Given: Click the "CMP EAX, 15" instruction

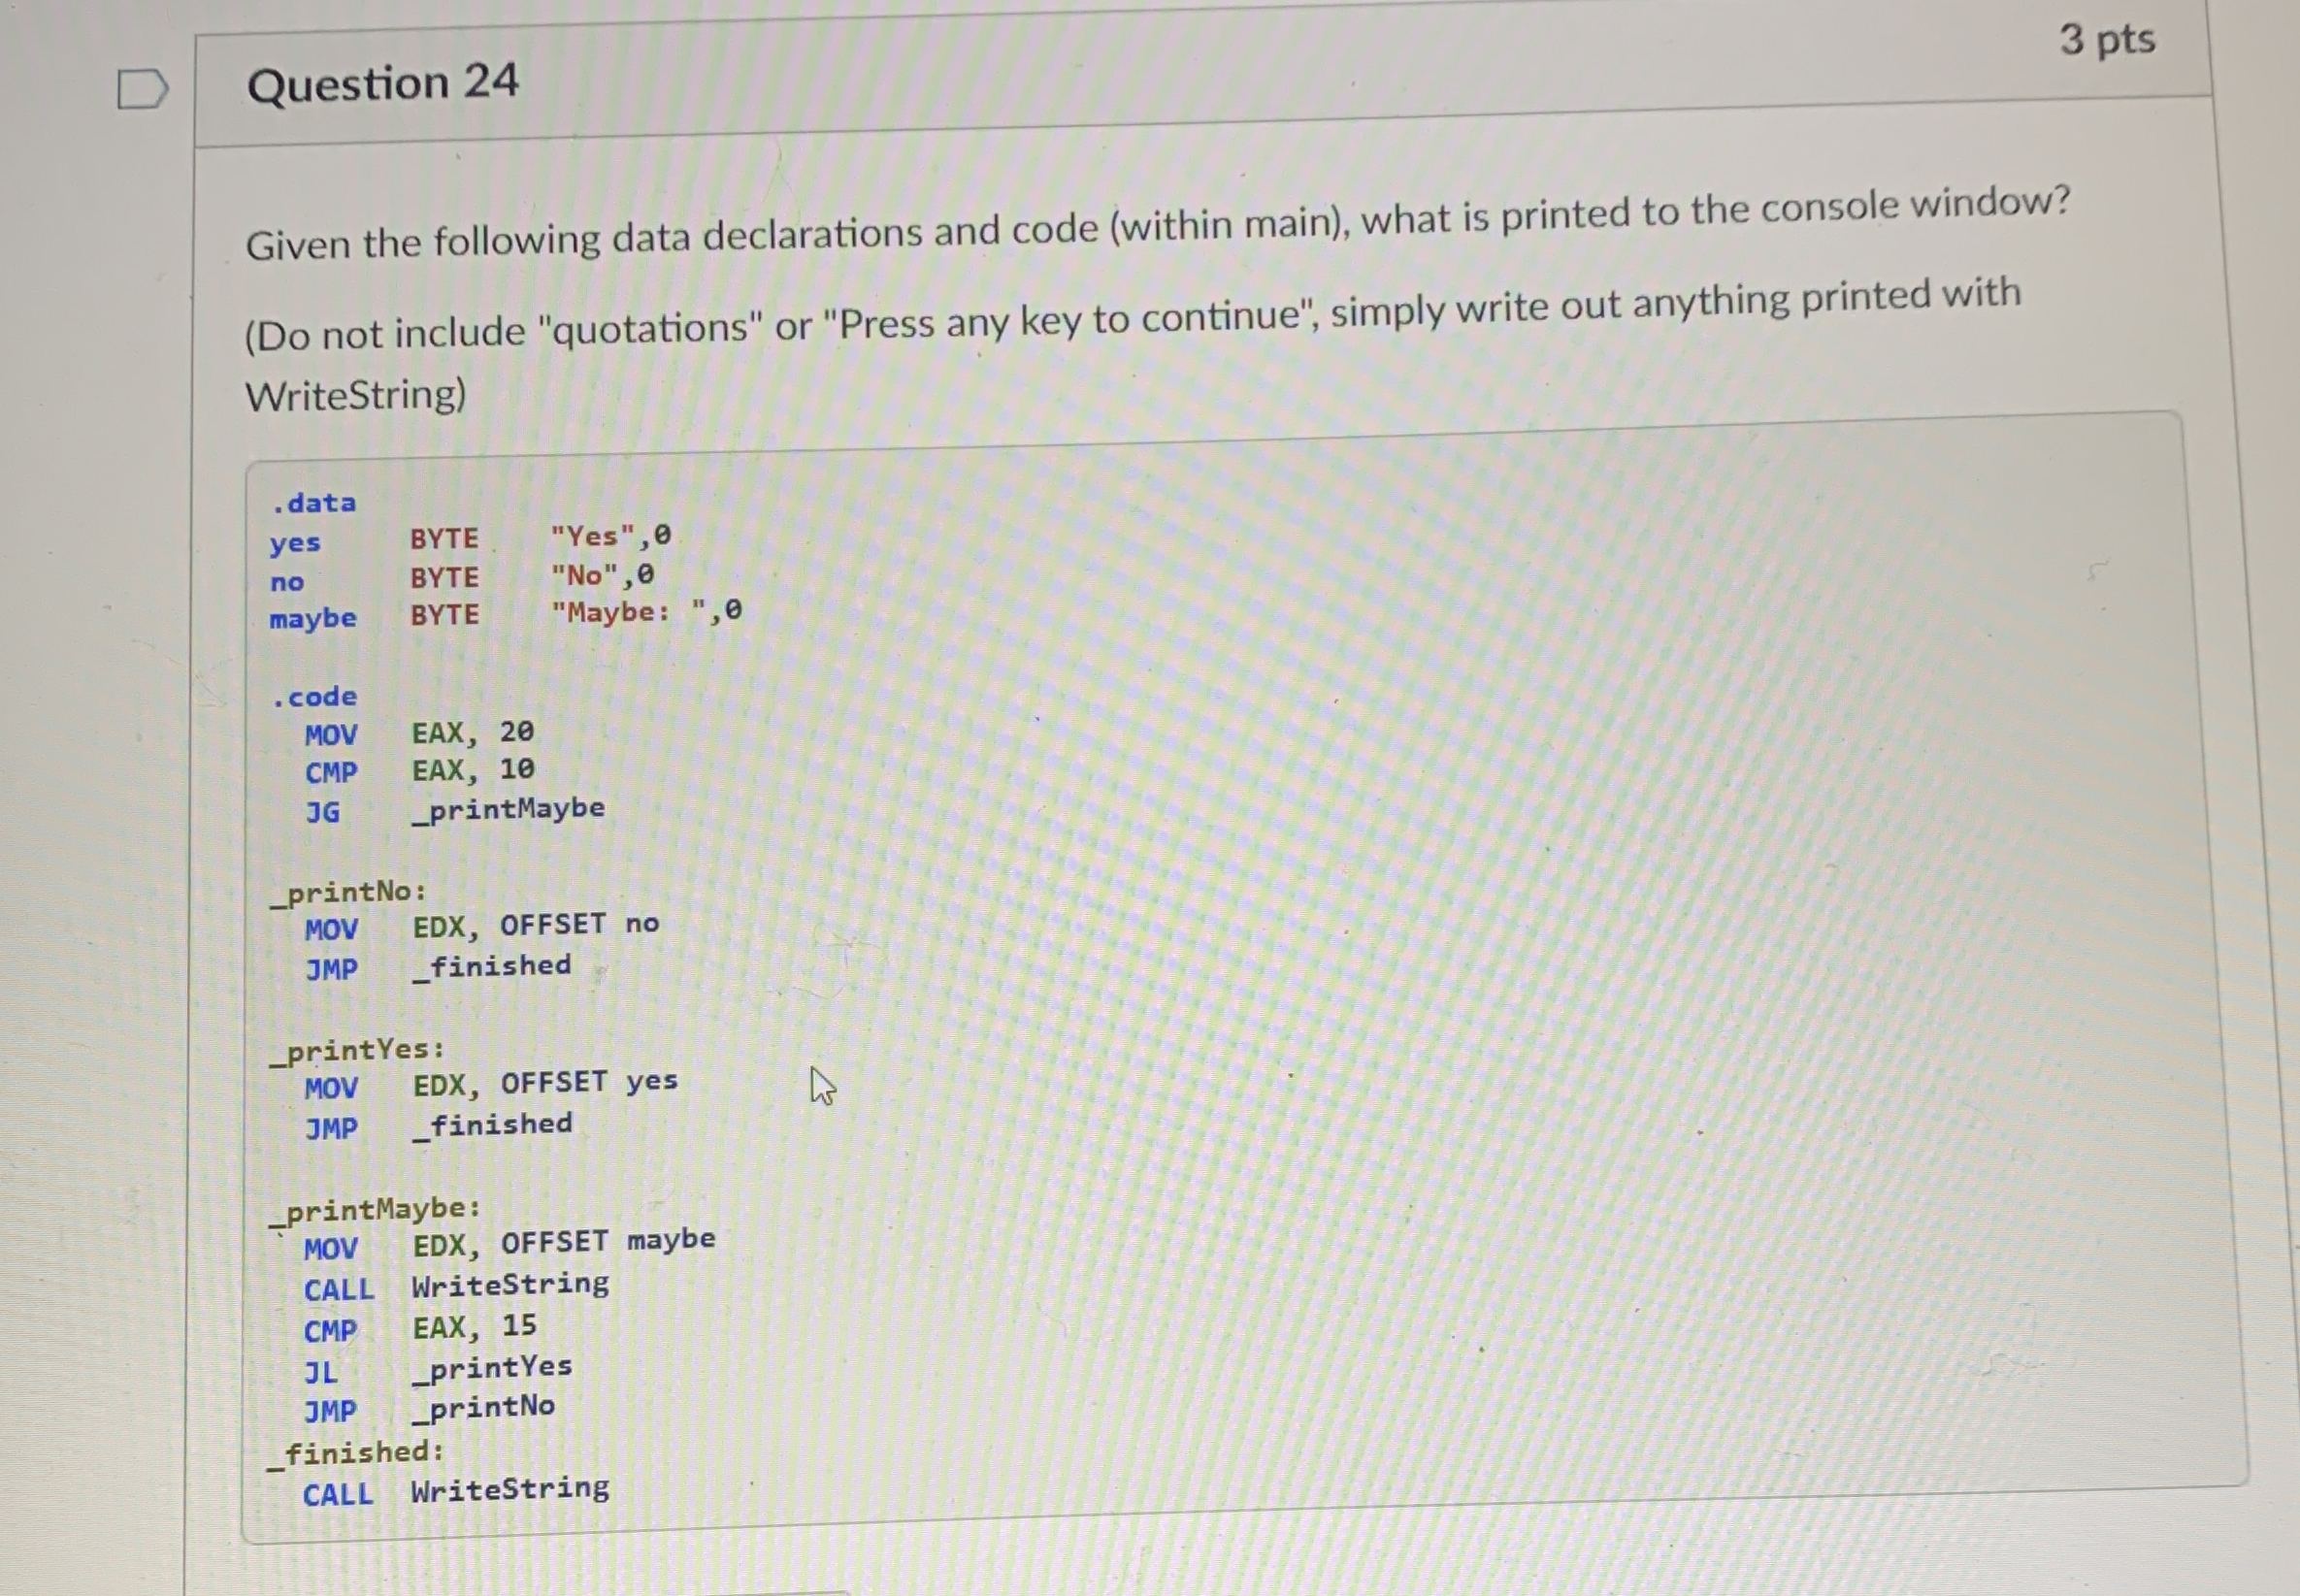Looking at the screenshot, I should (x=420, y=1329).
